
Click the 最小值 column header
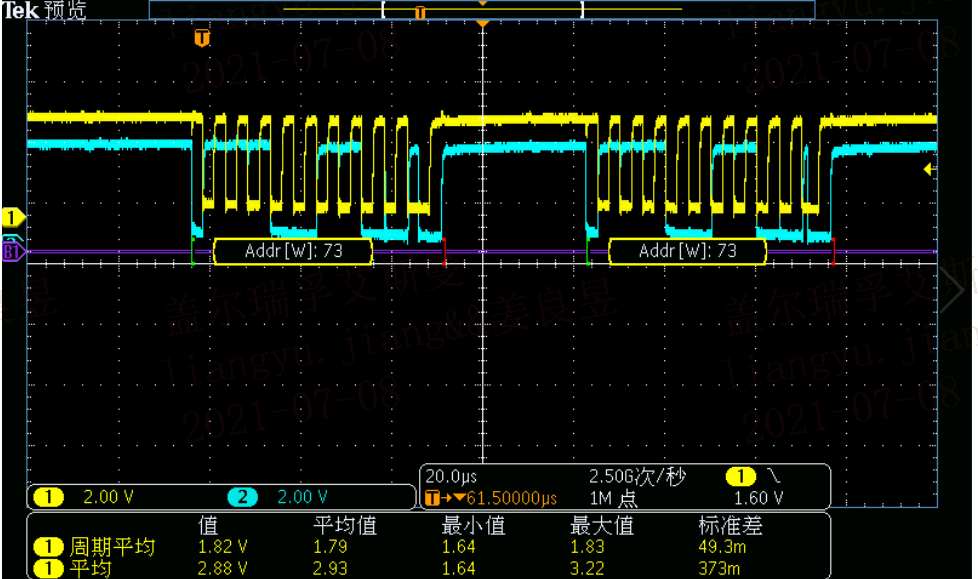pyautogui.click(x=473, y=525)
